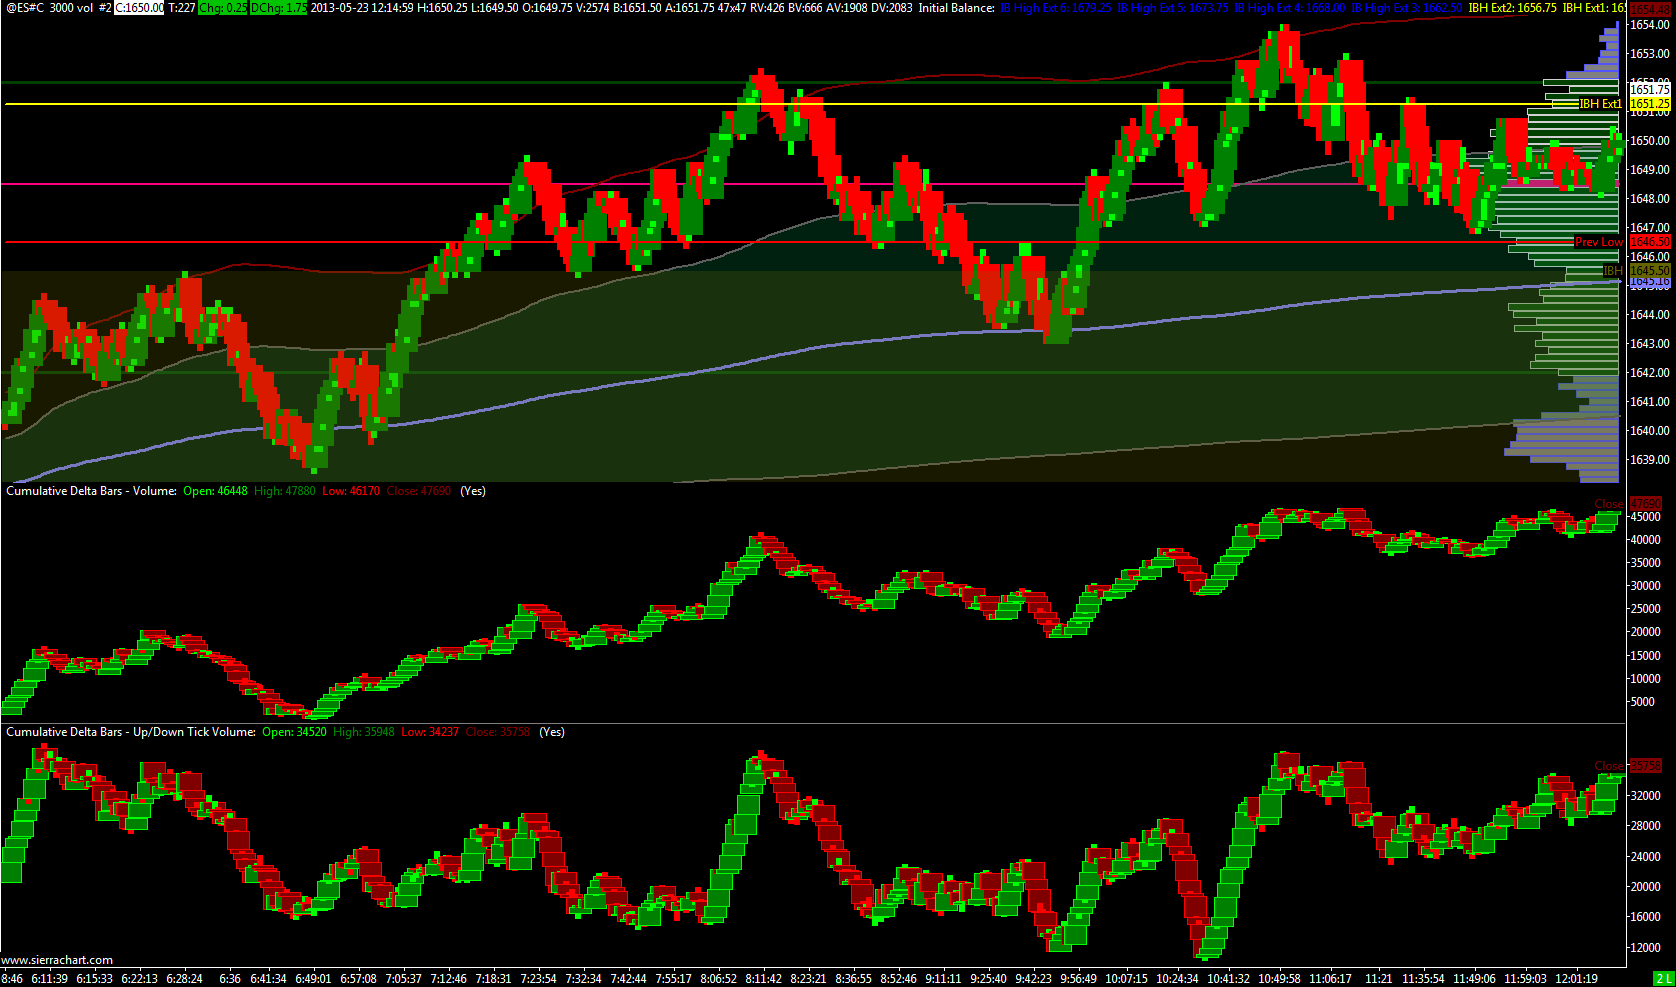Click the 12000 tick volume scale label
1676x987 pixels.
point(1646,948)
